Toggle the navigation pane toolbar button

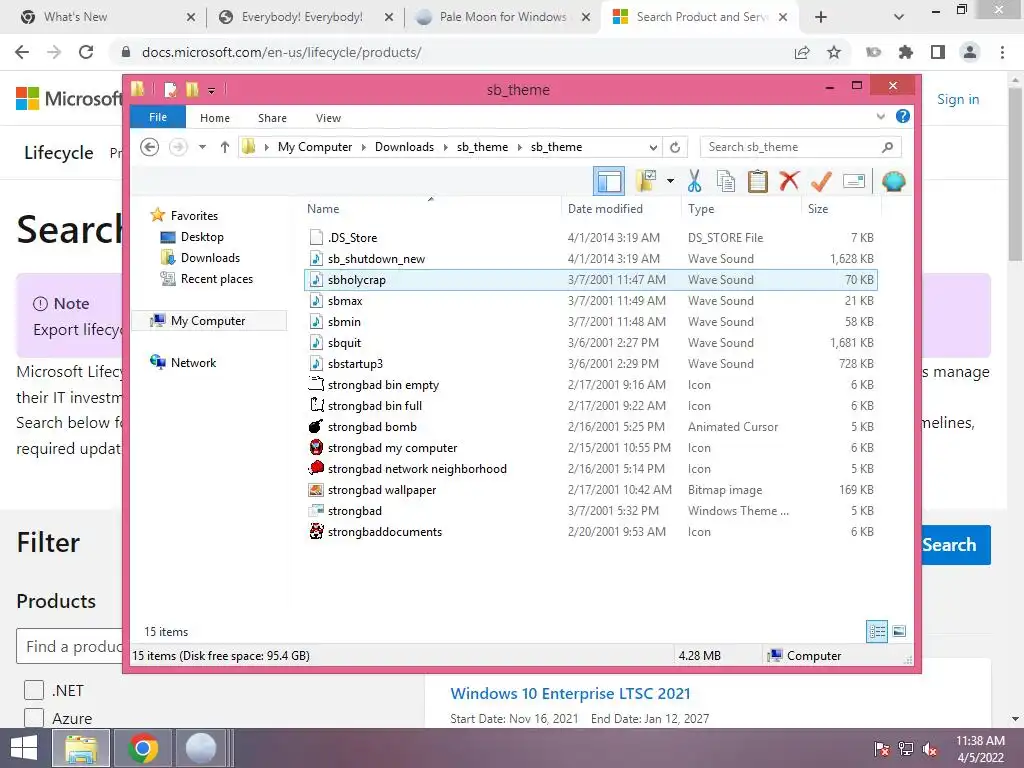pyautogui.click(x=609, y=181)
